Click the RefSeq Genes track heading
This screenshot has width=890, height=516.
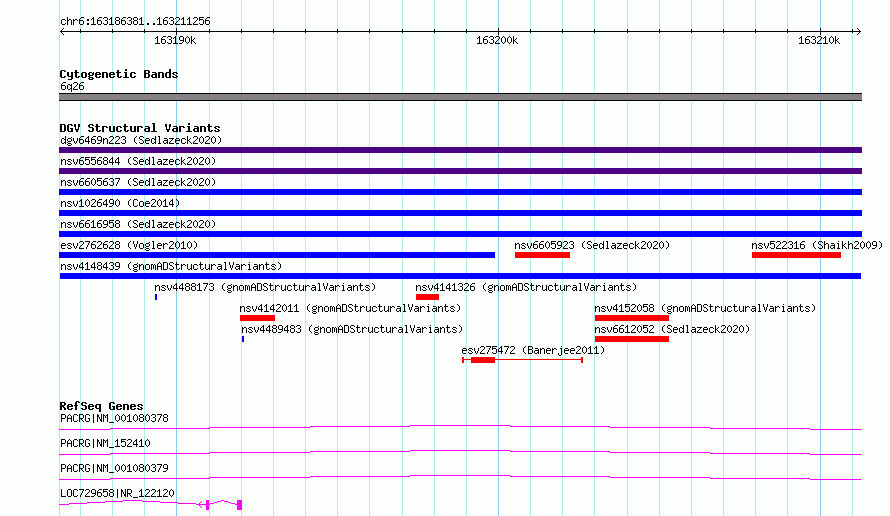pyautogui.click(x=101, y=406)
